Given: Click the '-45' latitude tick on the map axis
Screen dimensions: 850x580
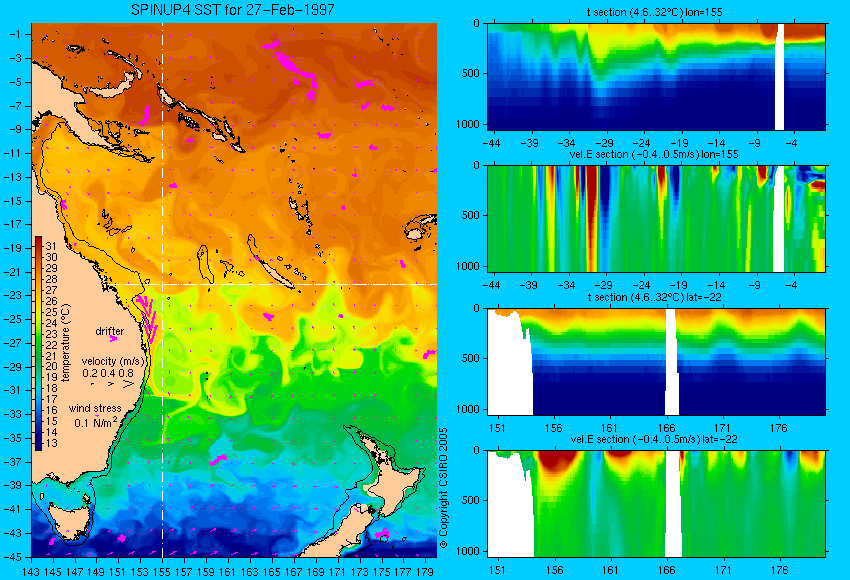Looking at the screenshot, I should tap(12, 557).
